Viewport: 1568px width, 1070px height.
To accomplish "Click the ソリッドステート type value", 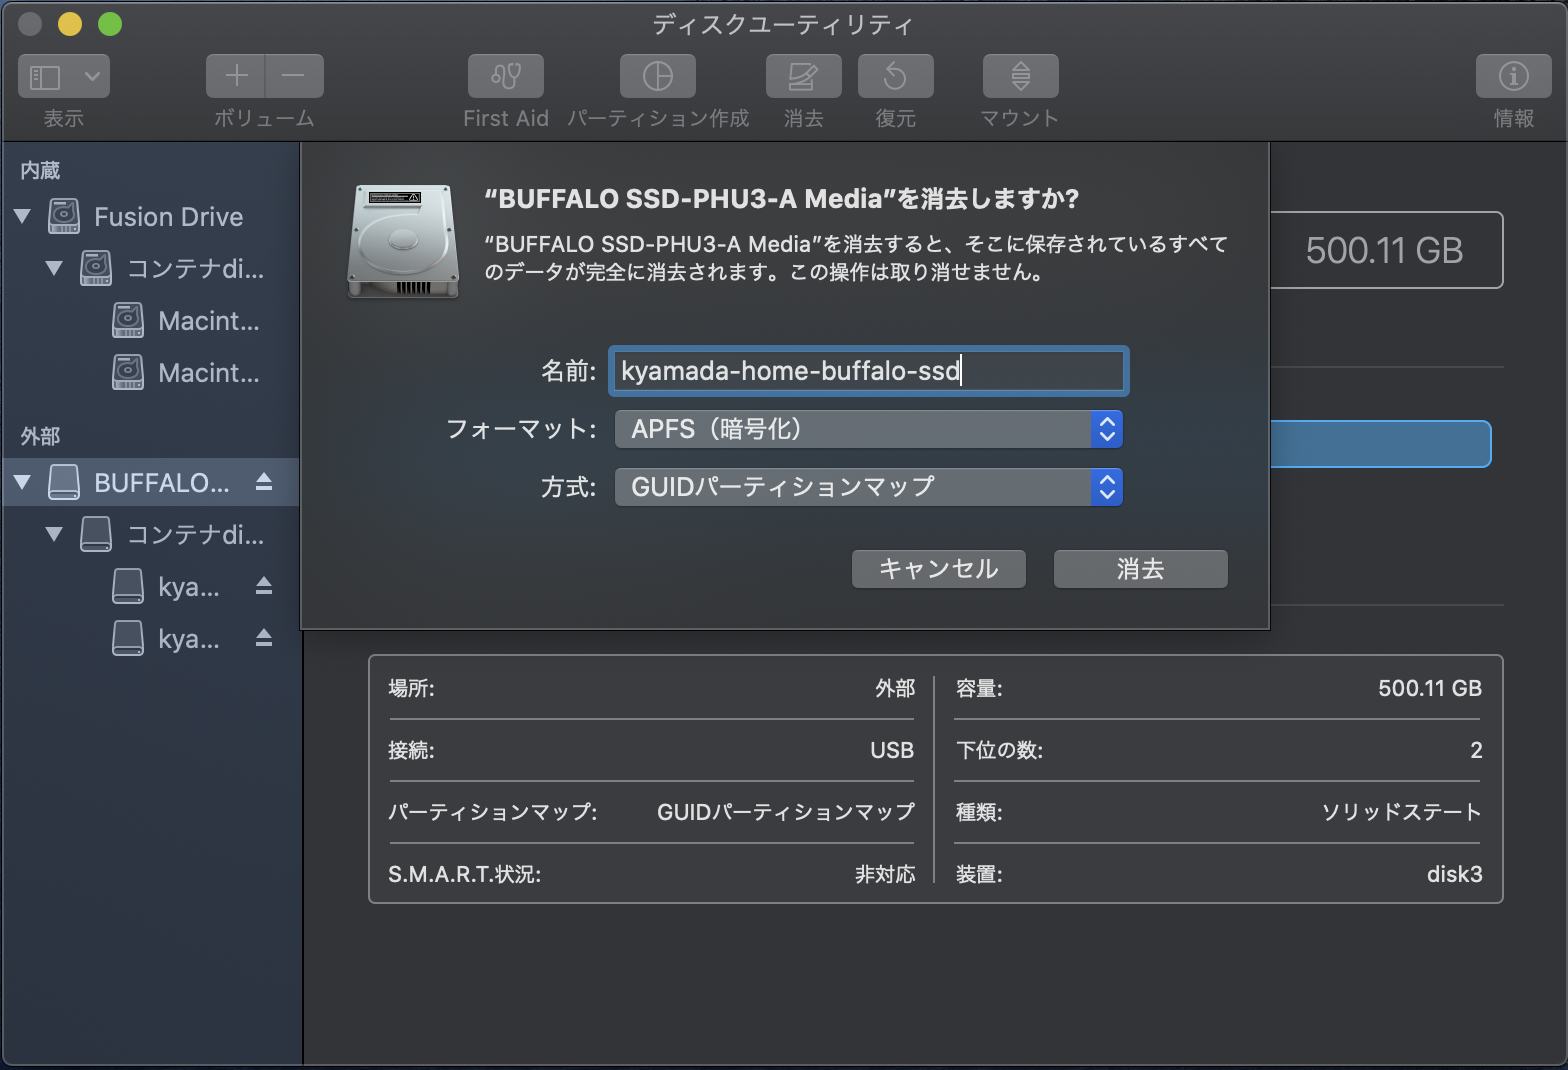I will tap(1401, 812).
